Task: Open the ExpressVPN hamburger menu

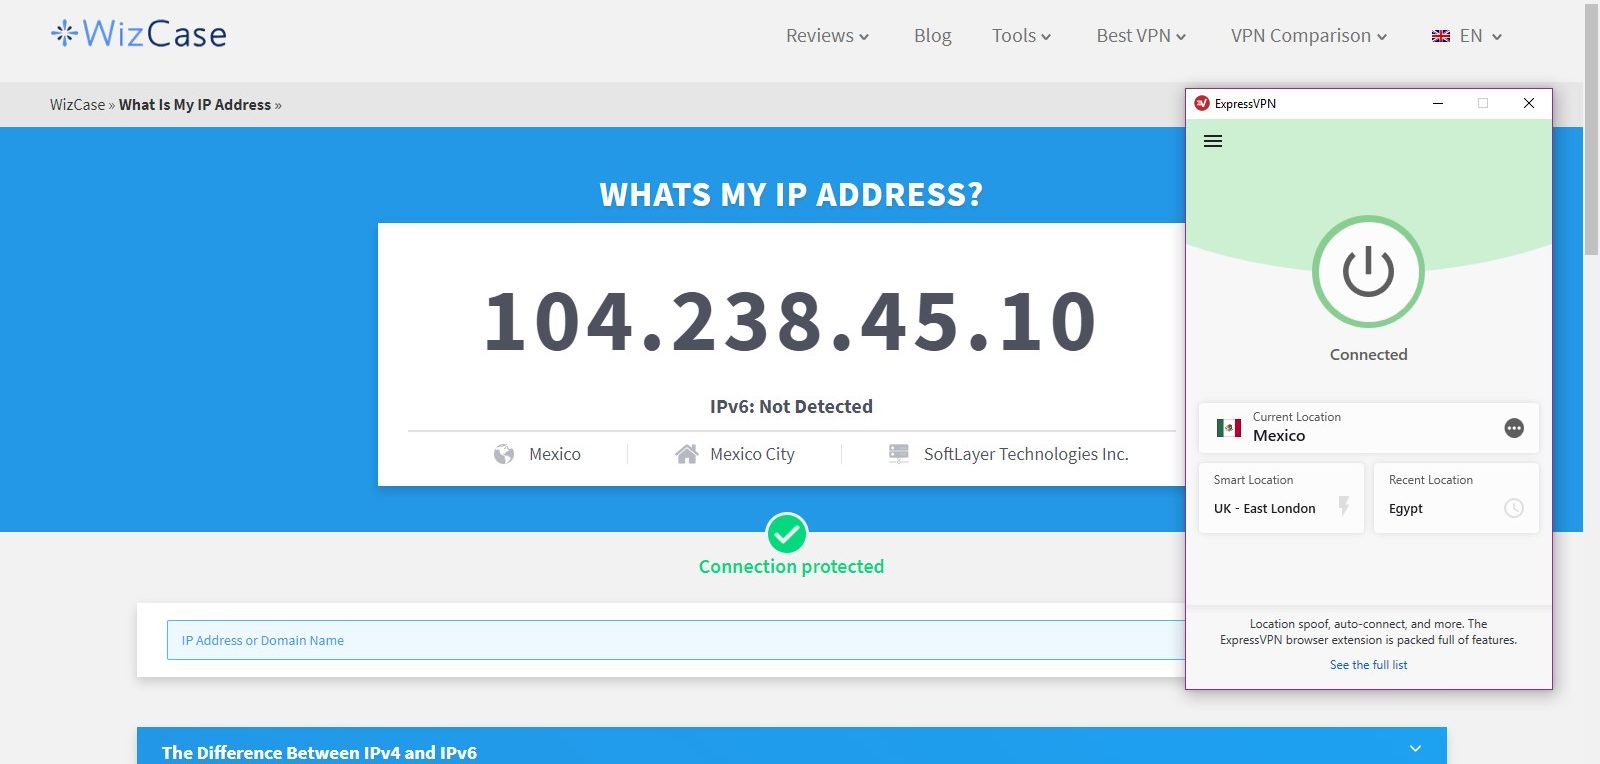Action: tap(1213, 141)
